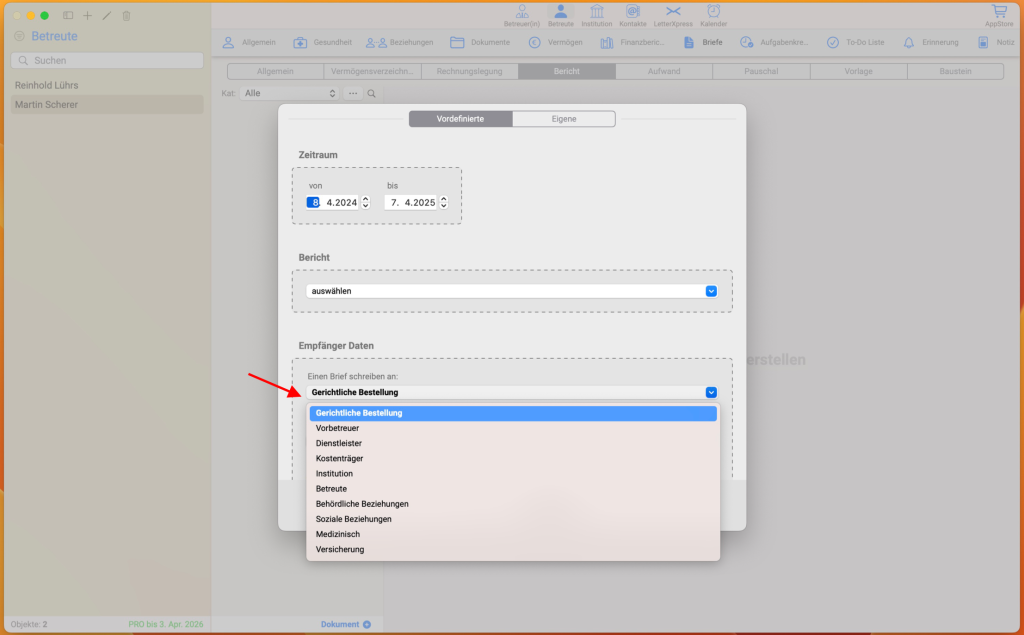The image size is (1024, 635).
Task: Open the Kalender icon in top toolbar
Action: click(713, 15)
